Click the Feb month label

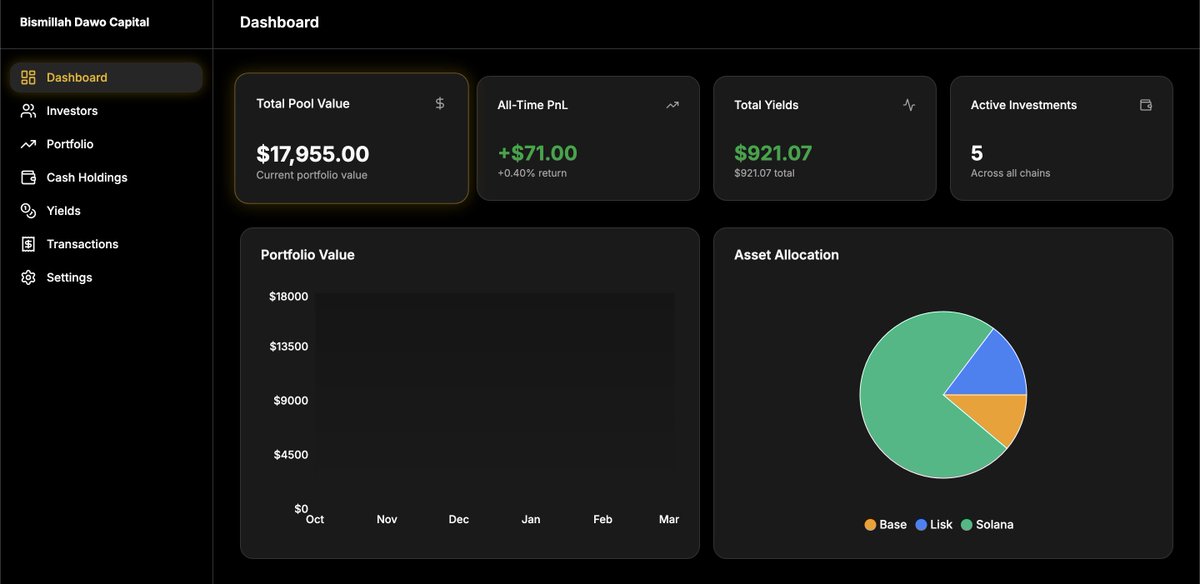click(603, 520)
